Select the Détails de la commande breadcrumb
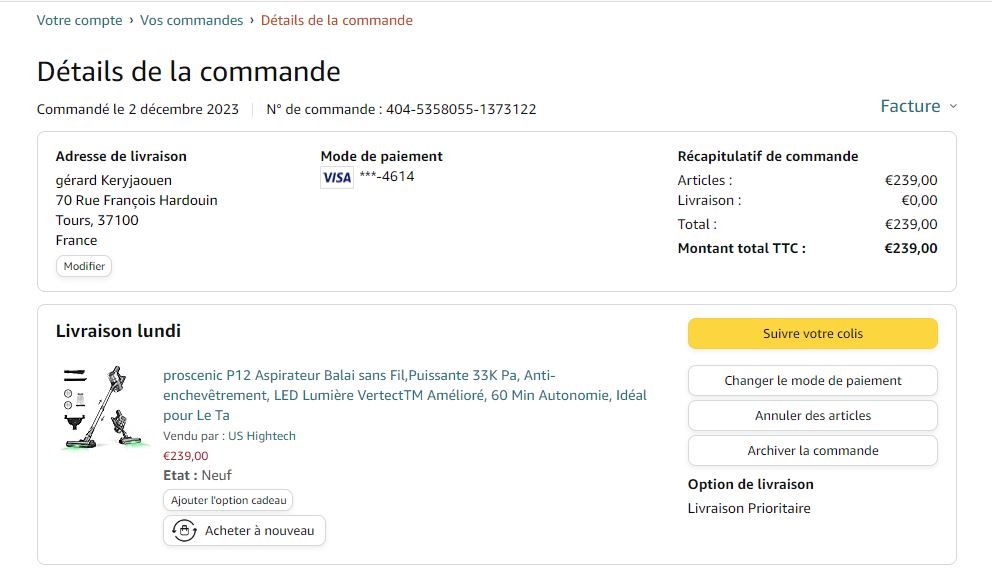Viewport: 992px width, 585px height. [x=336, y=20]
